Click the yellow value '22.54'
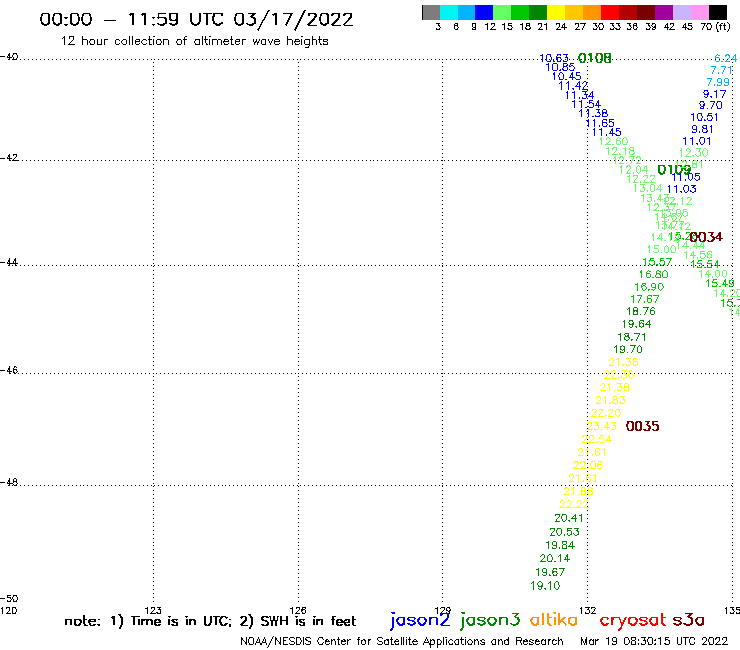This screenshot has height=650, width=740. click(x=597, y=439)
